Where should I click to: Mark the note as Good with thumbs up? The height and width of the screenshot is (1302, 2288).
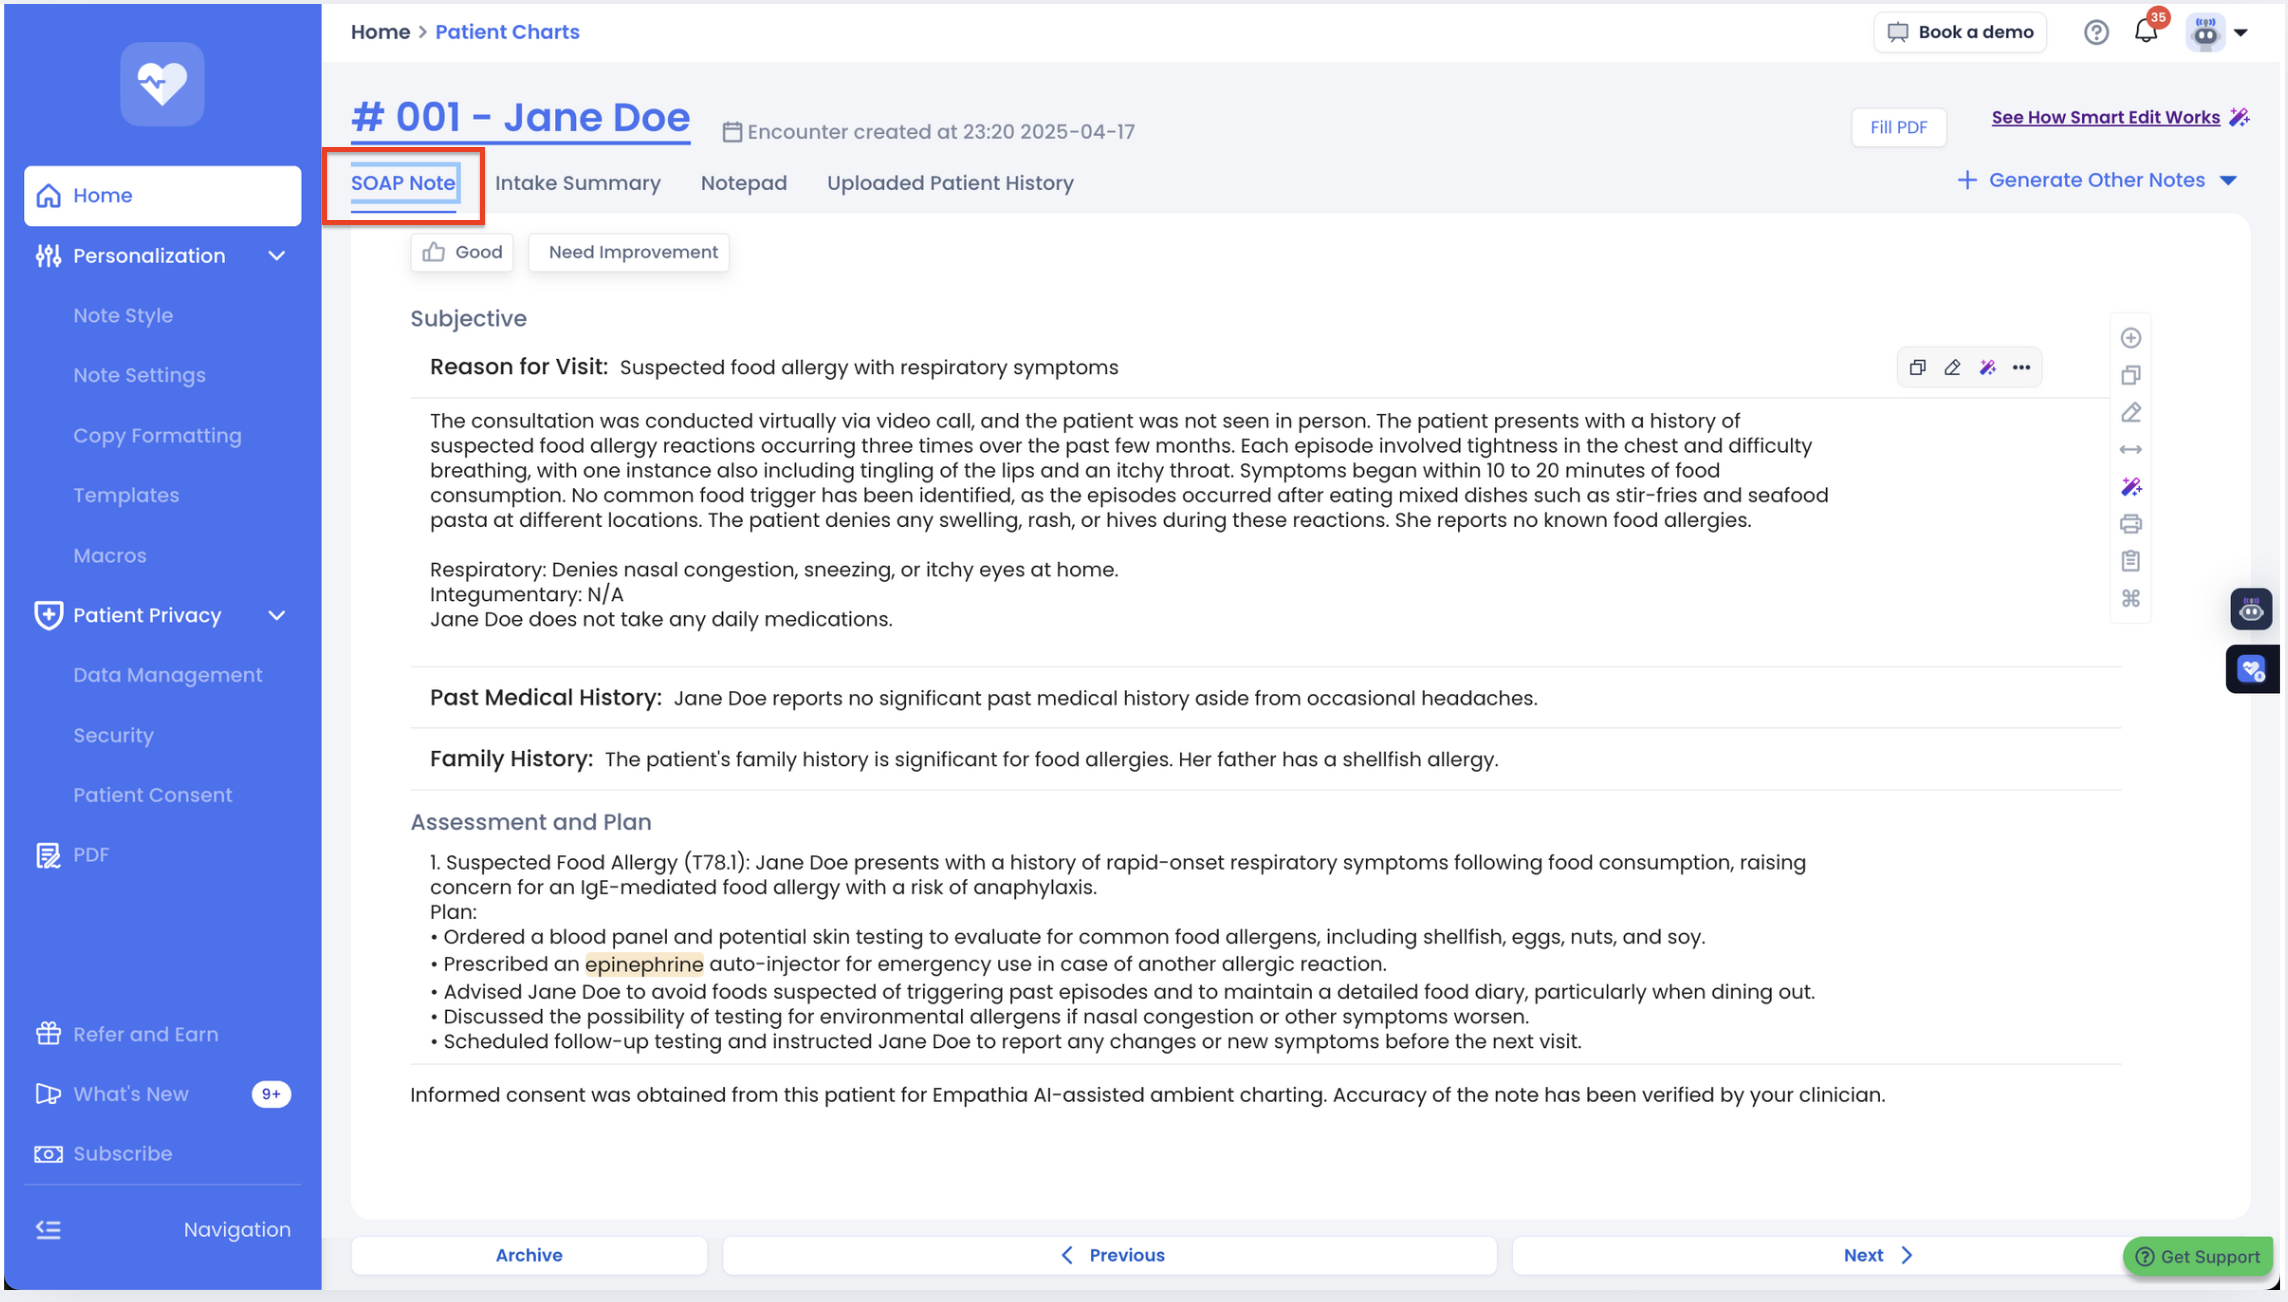(462, 252)
